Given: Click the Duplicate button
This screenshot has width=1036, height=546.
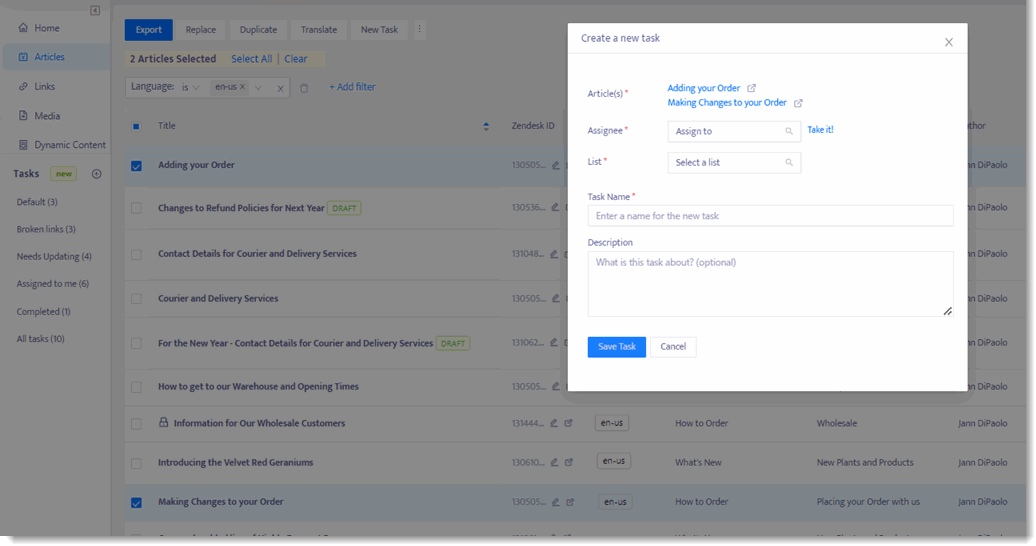Looking at the screenshot, I should (258, 30).
